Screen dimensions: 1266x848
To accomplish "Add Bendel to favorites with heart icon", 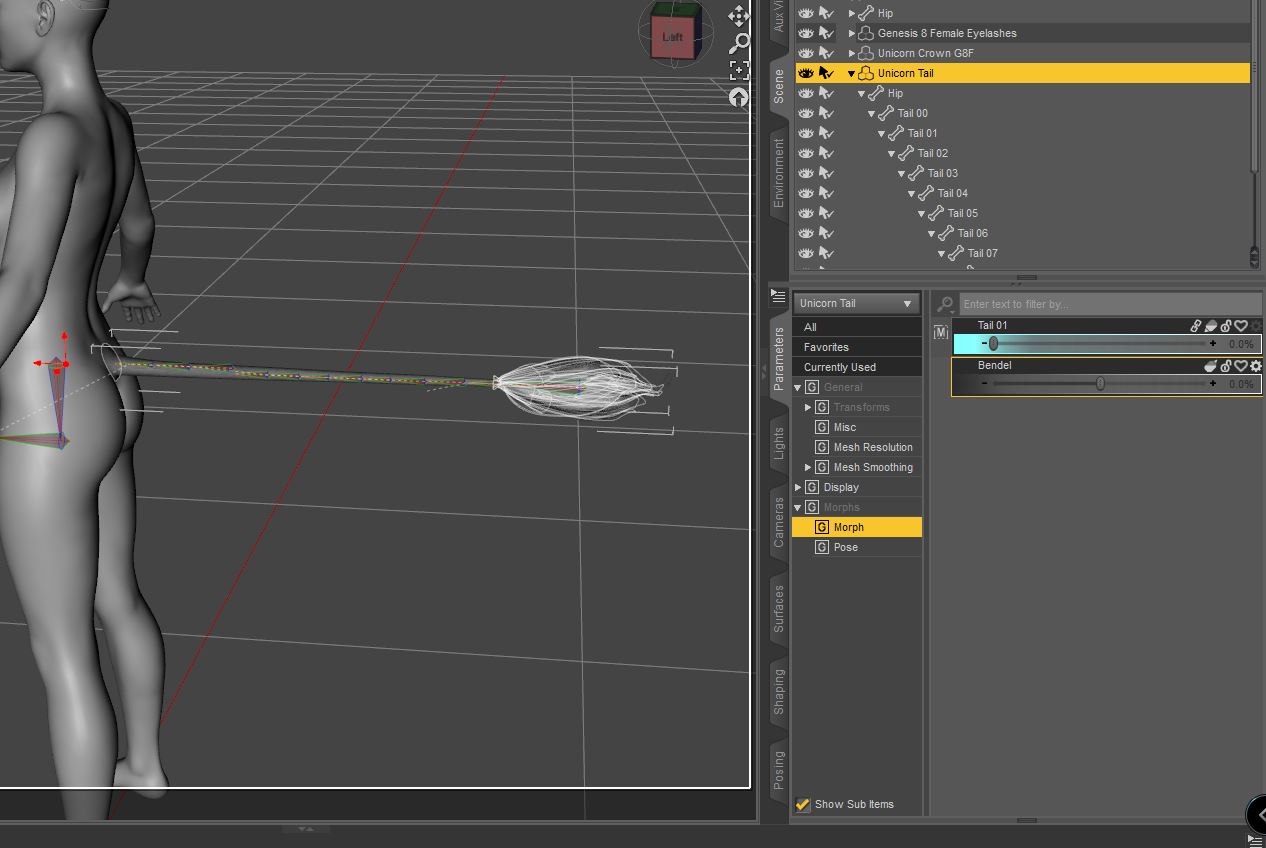I will pyautogui.click(x=1241, y=366).
